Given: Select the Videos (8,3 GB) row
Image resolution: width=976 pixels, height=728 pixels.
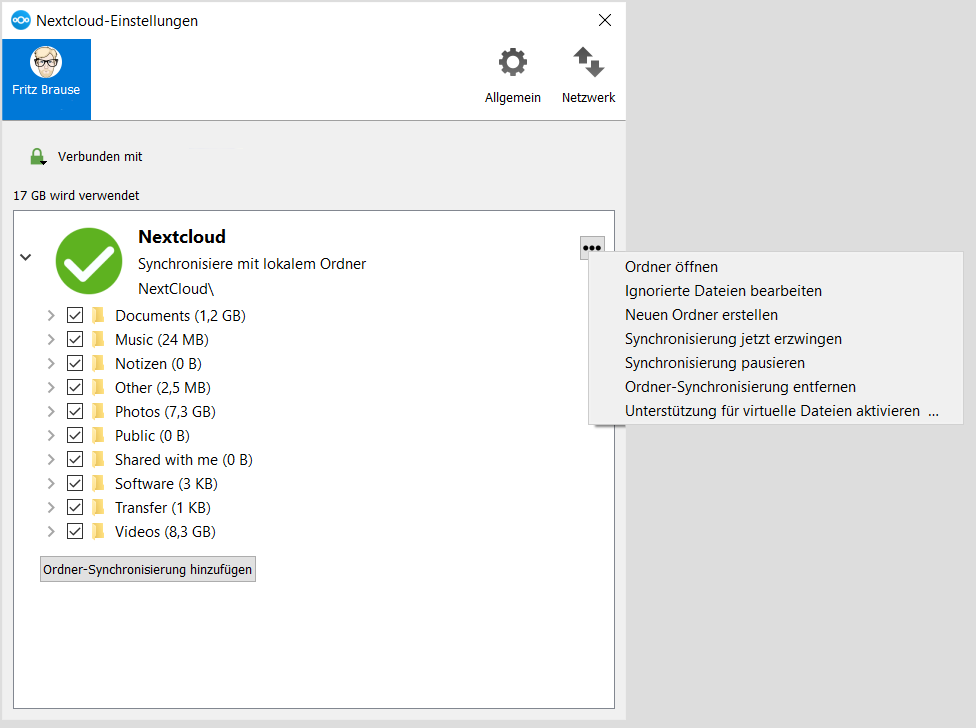Looking at the screenshot, I should pos(166,531).
